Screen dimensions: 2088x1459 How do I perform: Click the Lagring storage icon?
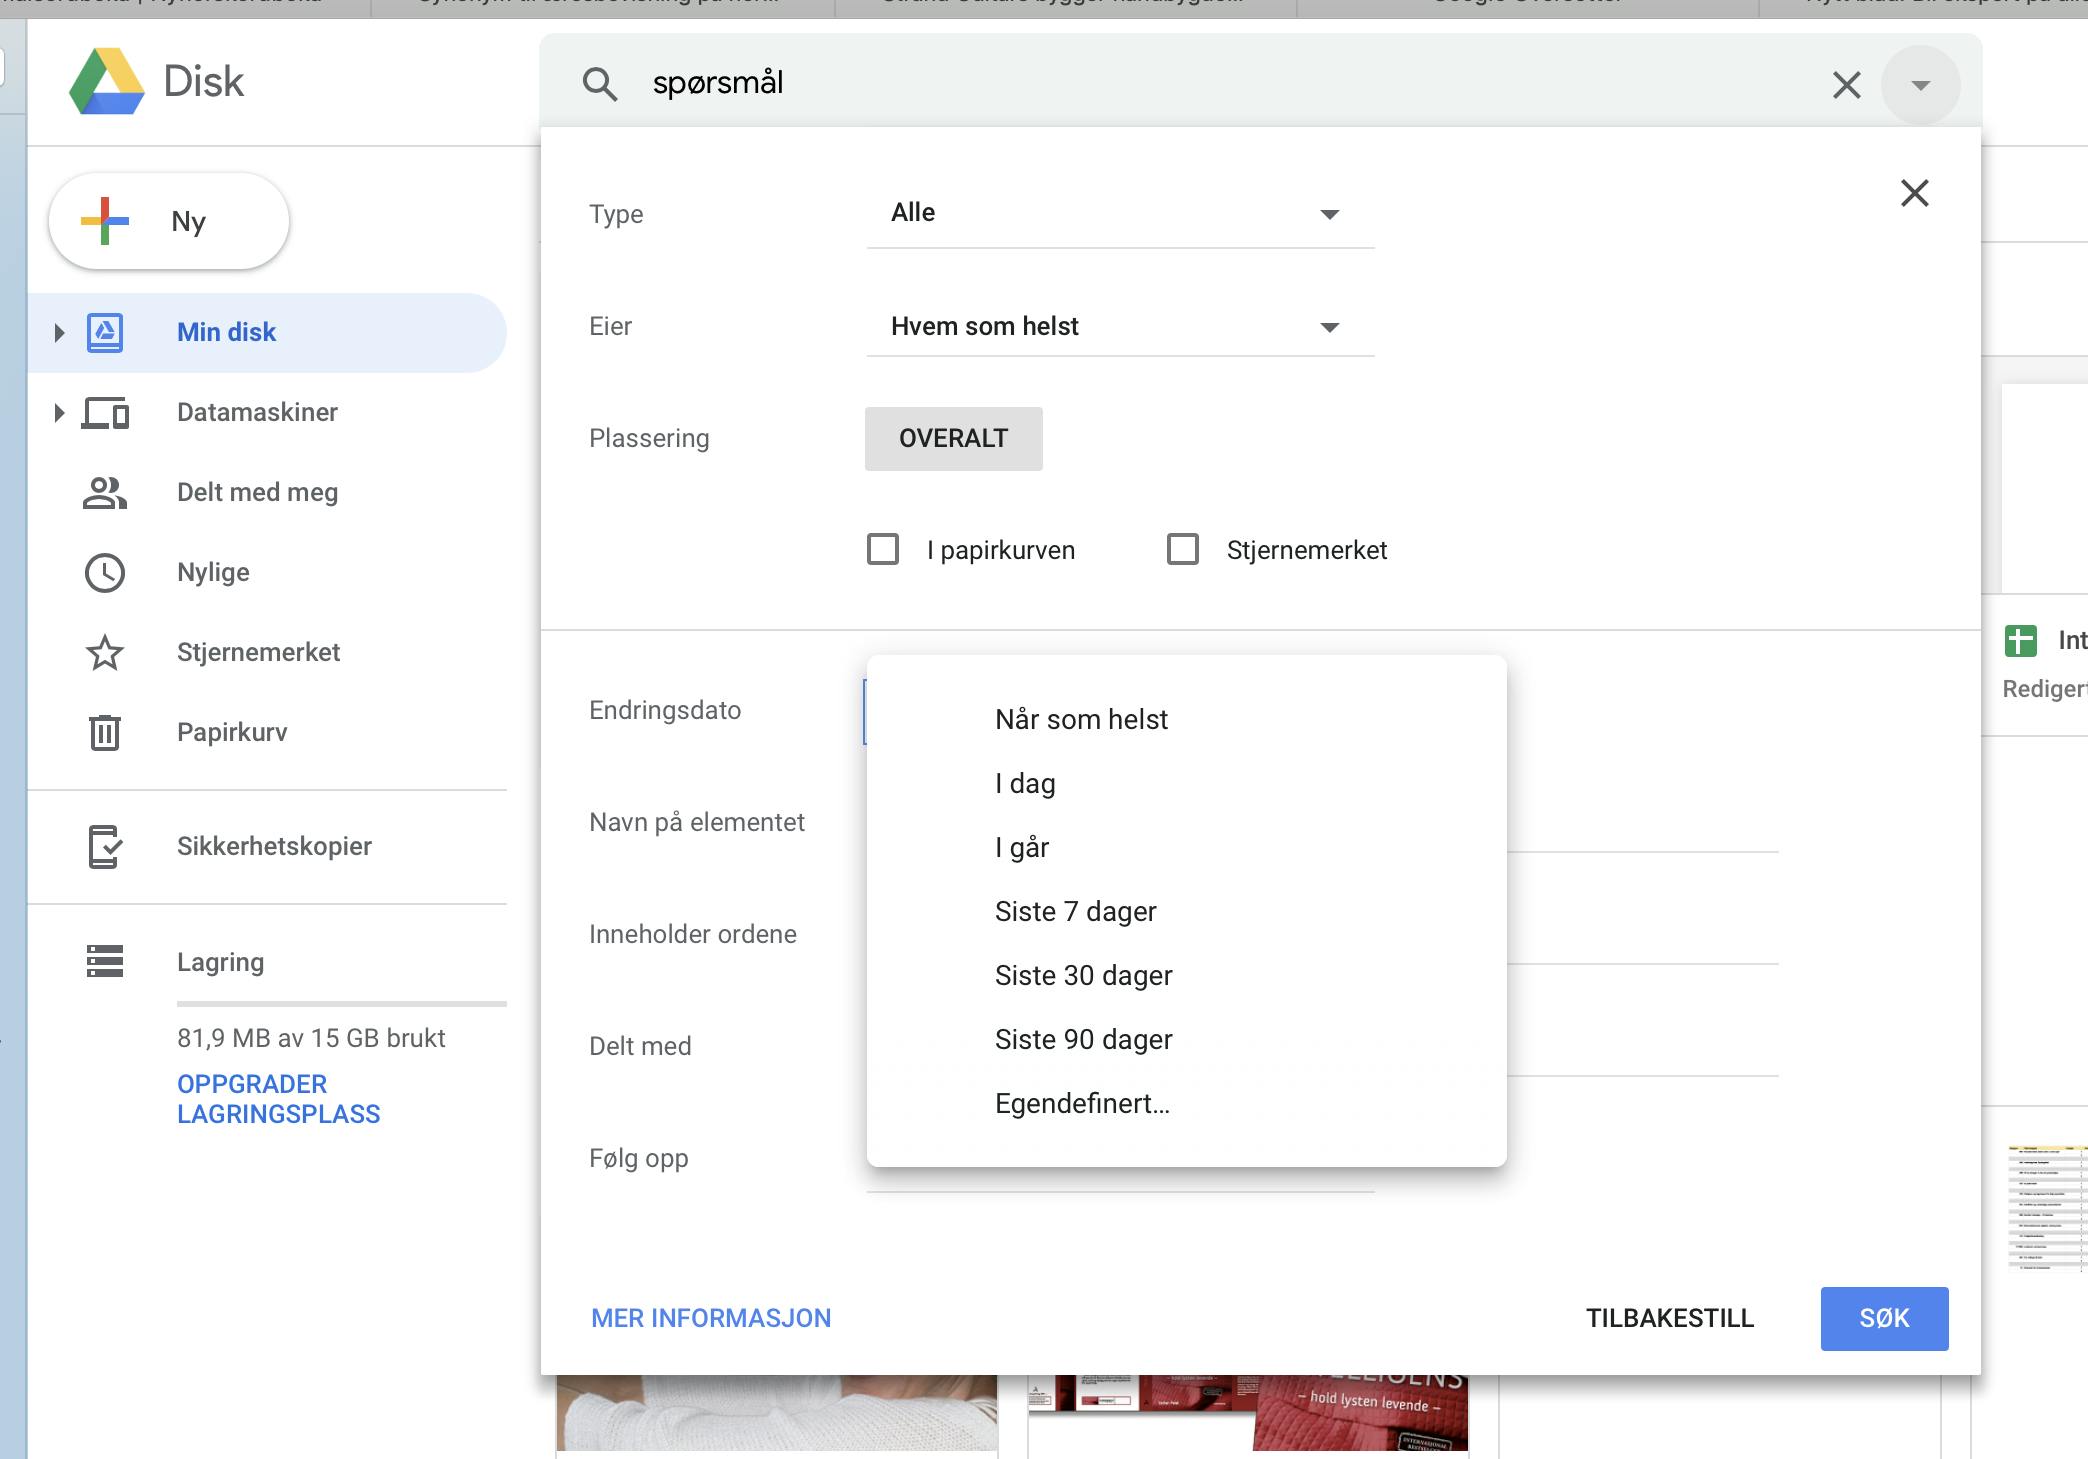pyautogui.click(x=105, y=961)
